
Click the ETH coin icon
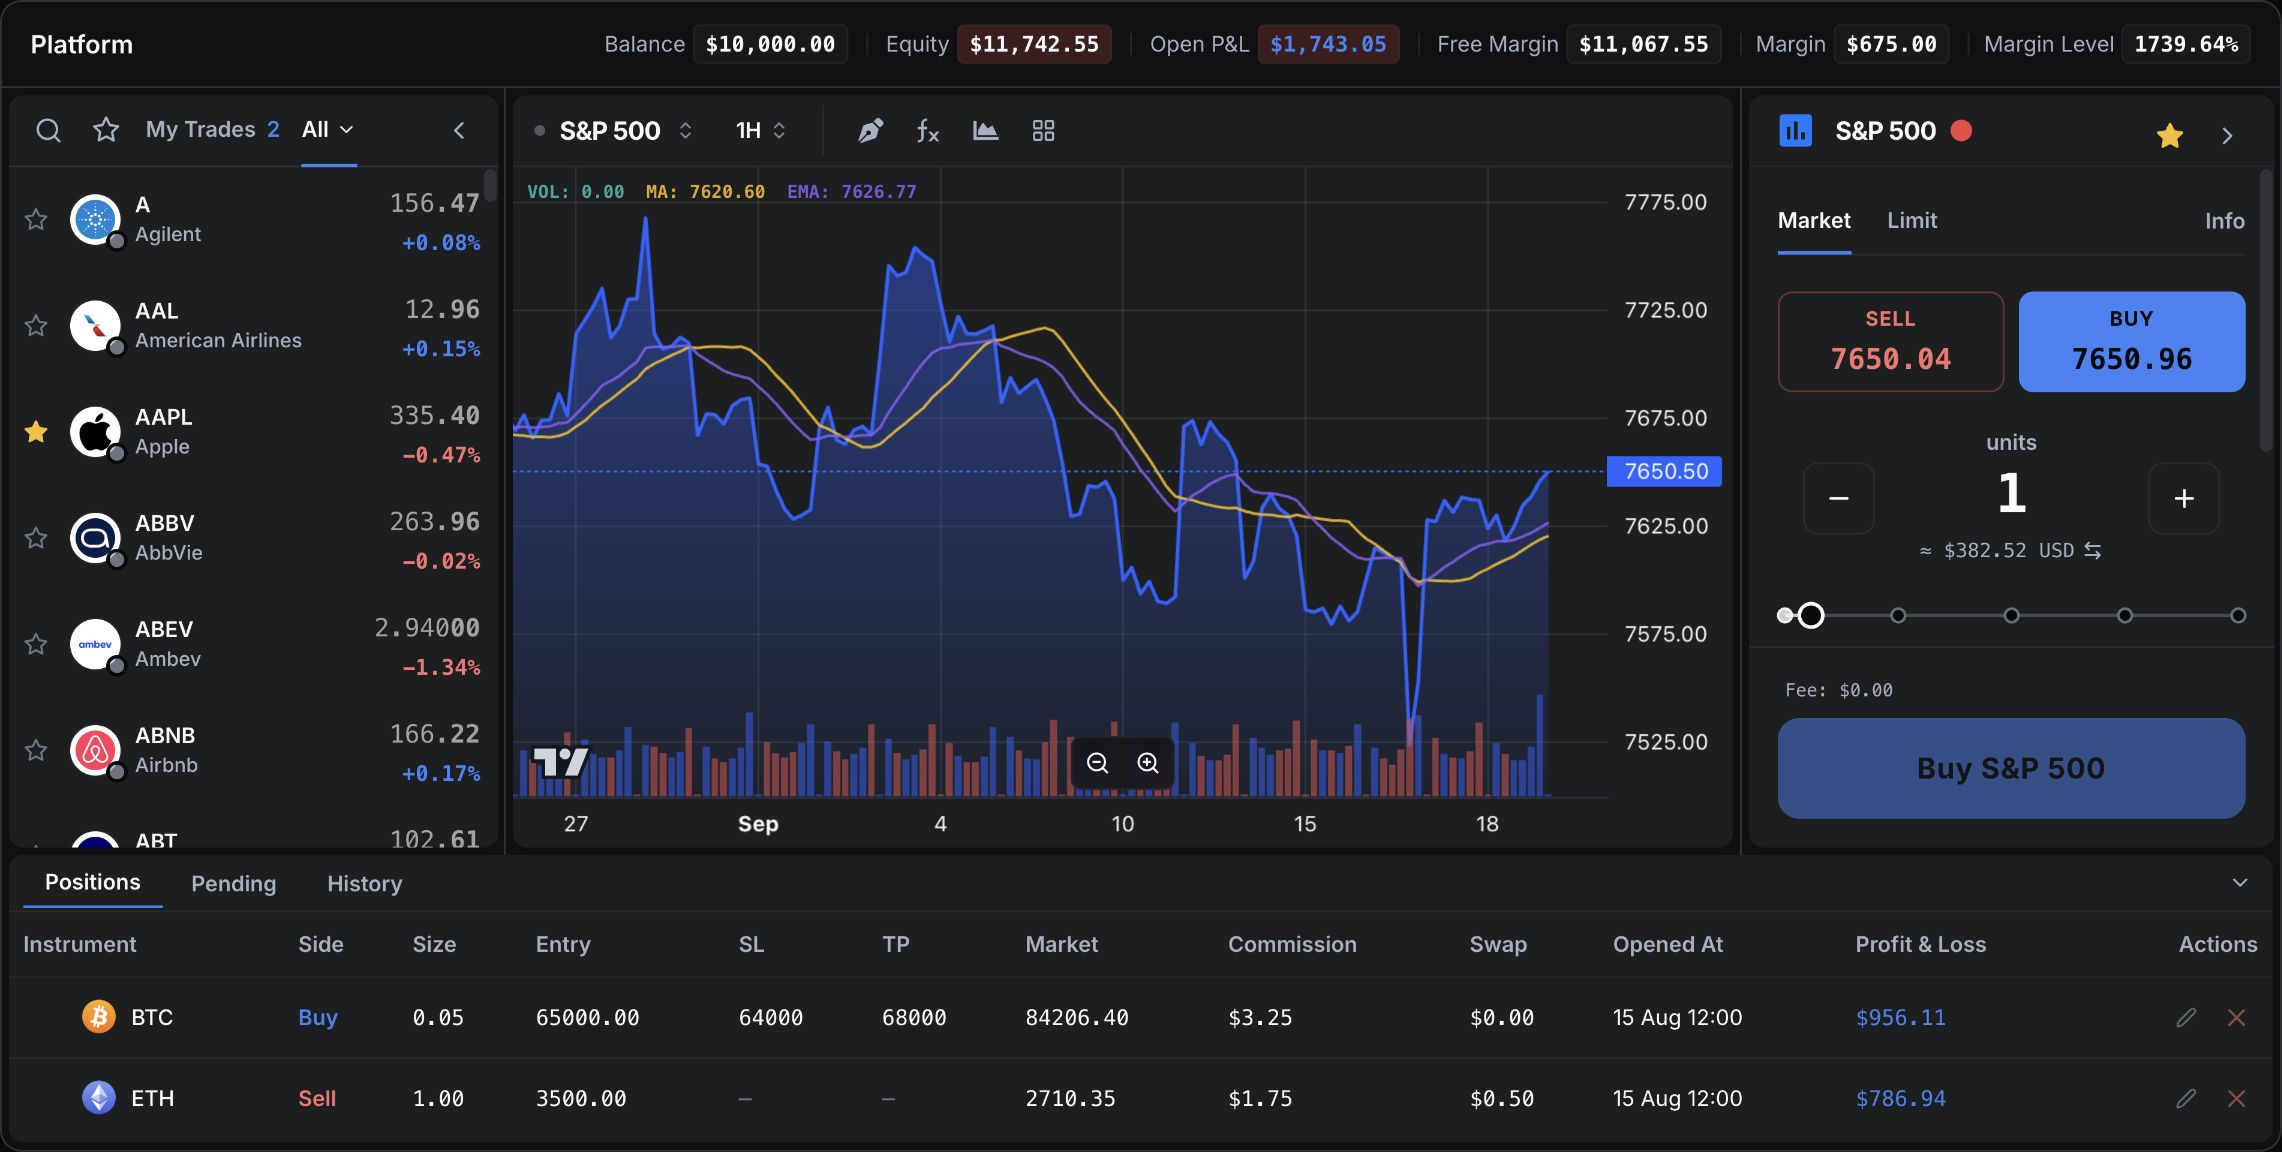coord(98,1098)
